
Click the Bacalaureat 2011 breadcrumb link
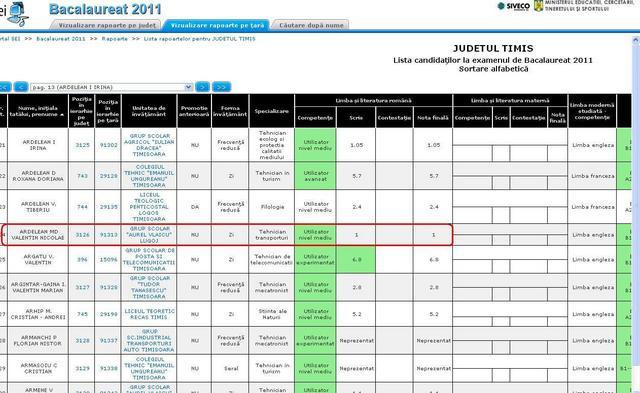(61, 39)
